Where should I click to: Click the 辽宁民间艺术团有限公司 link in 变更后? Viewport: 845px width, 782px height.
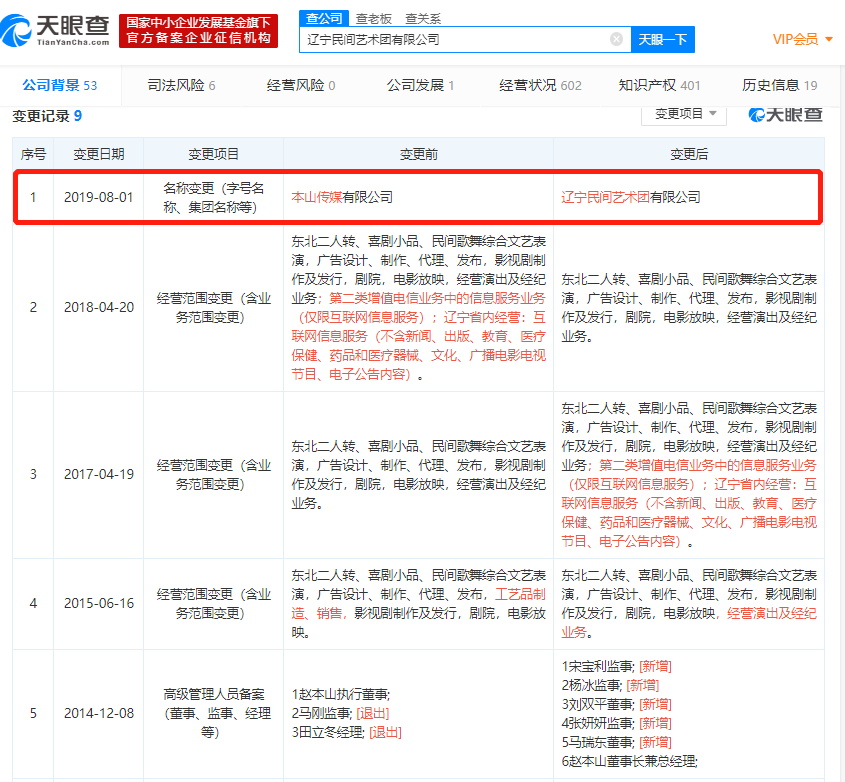click(x=631, y=197)
